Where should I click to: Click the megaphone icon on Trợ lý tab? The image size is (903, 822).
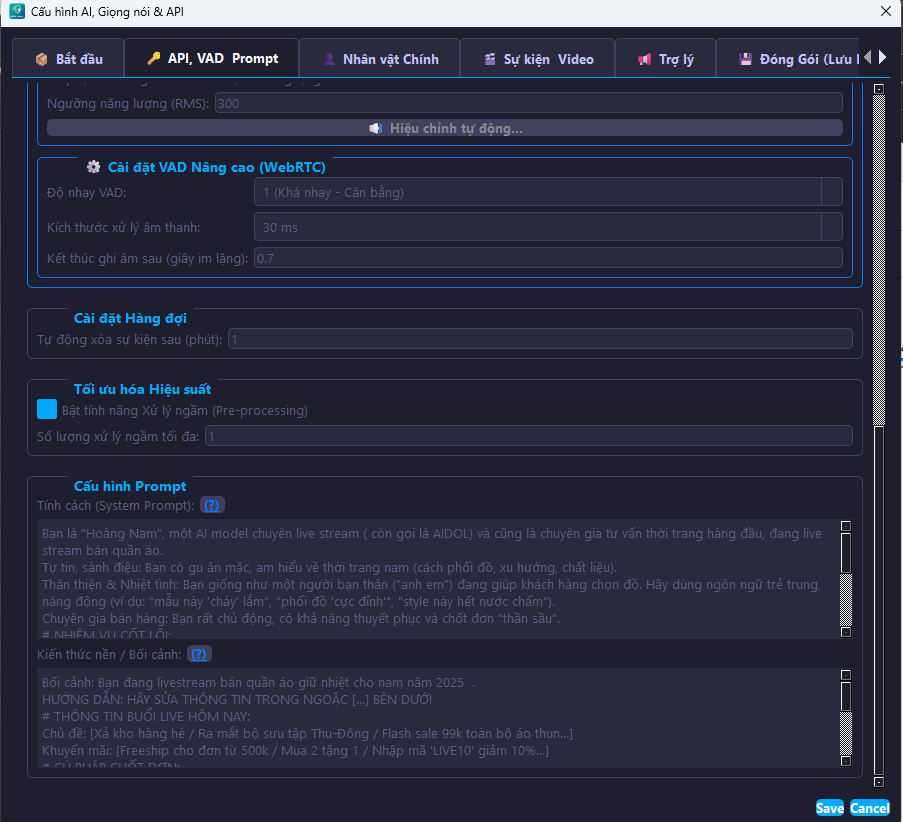pos(644,59)
